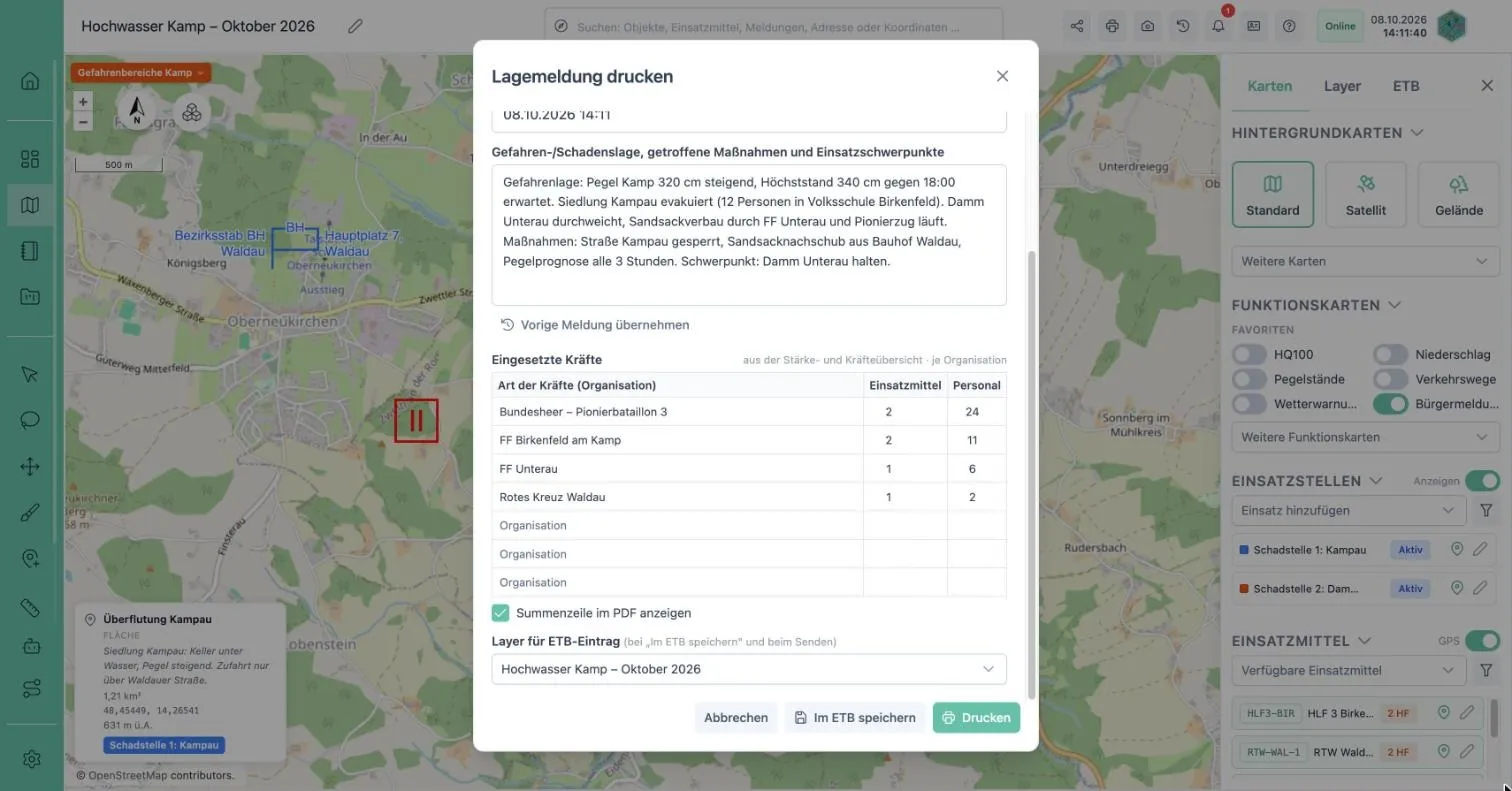
Task: Switch to the ETB tab
Action: click(1406, 86)
